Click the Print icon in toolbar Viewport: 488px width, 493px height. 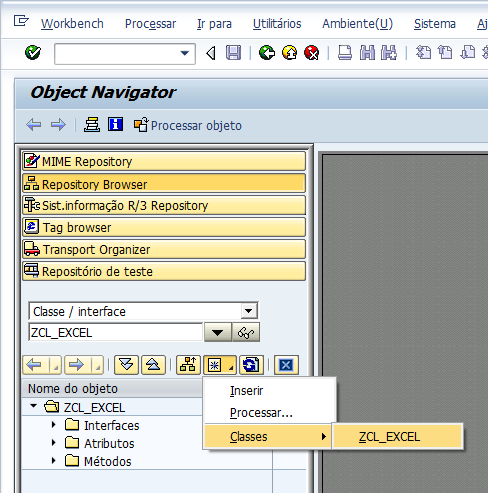(345, 53)
